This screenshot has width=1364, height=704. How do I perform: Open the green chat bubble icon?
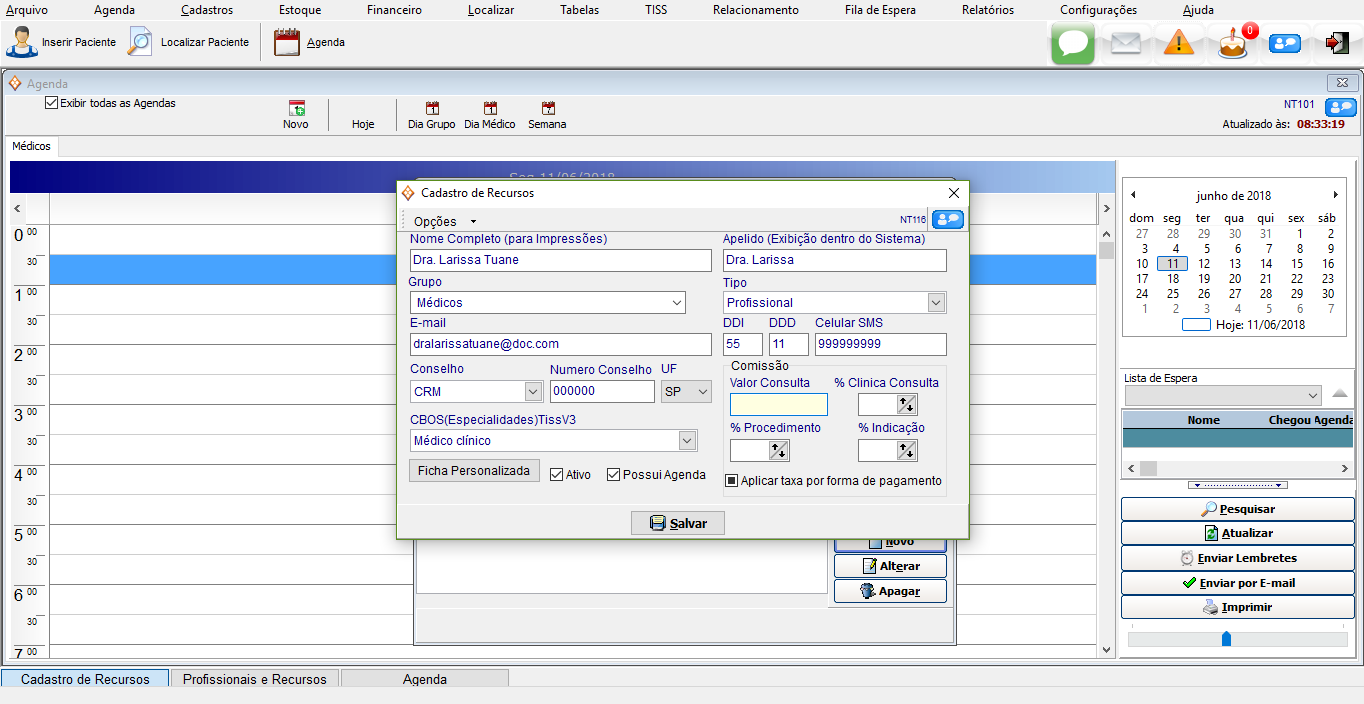[x=1073, y=43]
